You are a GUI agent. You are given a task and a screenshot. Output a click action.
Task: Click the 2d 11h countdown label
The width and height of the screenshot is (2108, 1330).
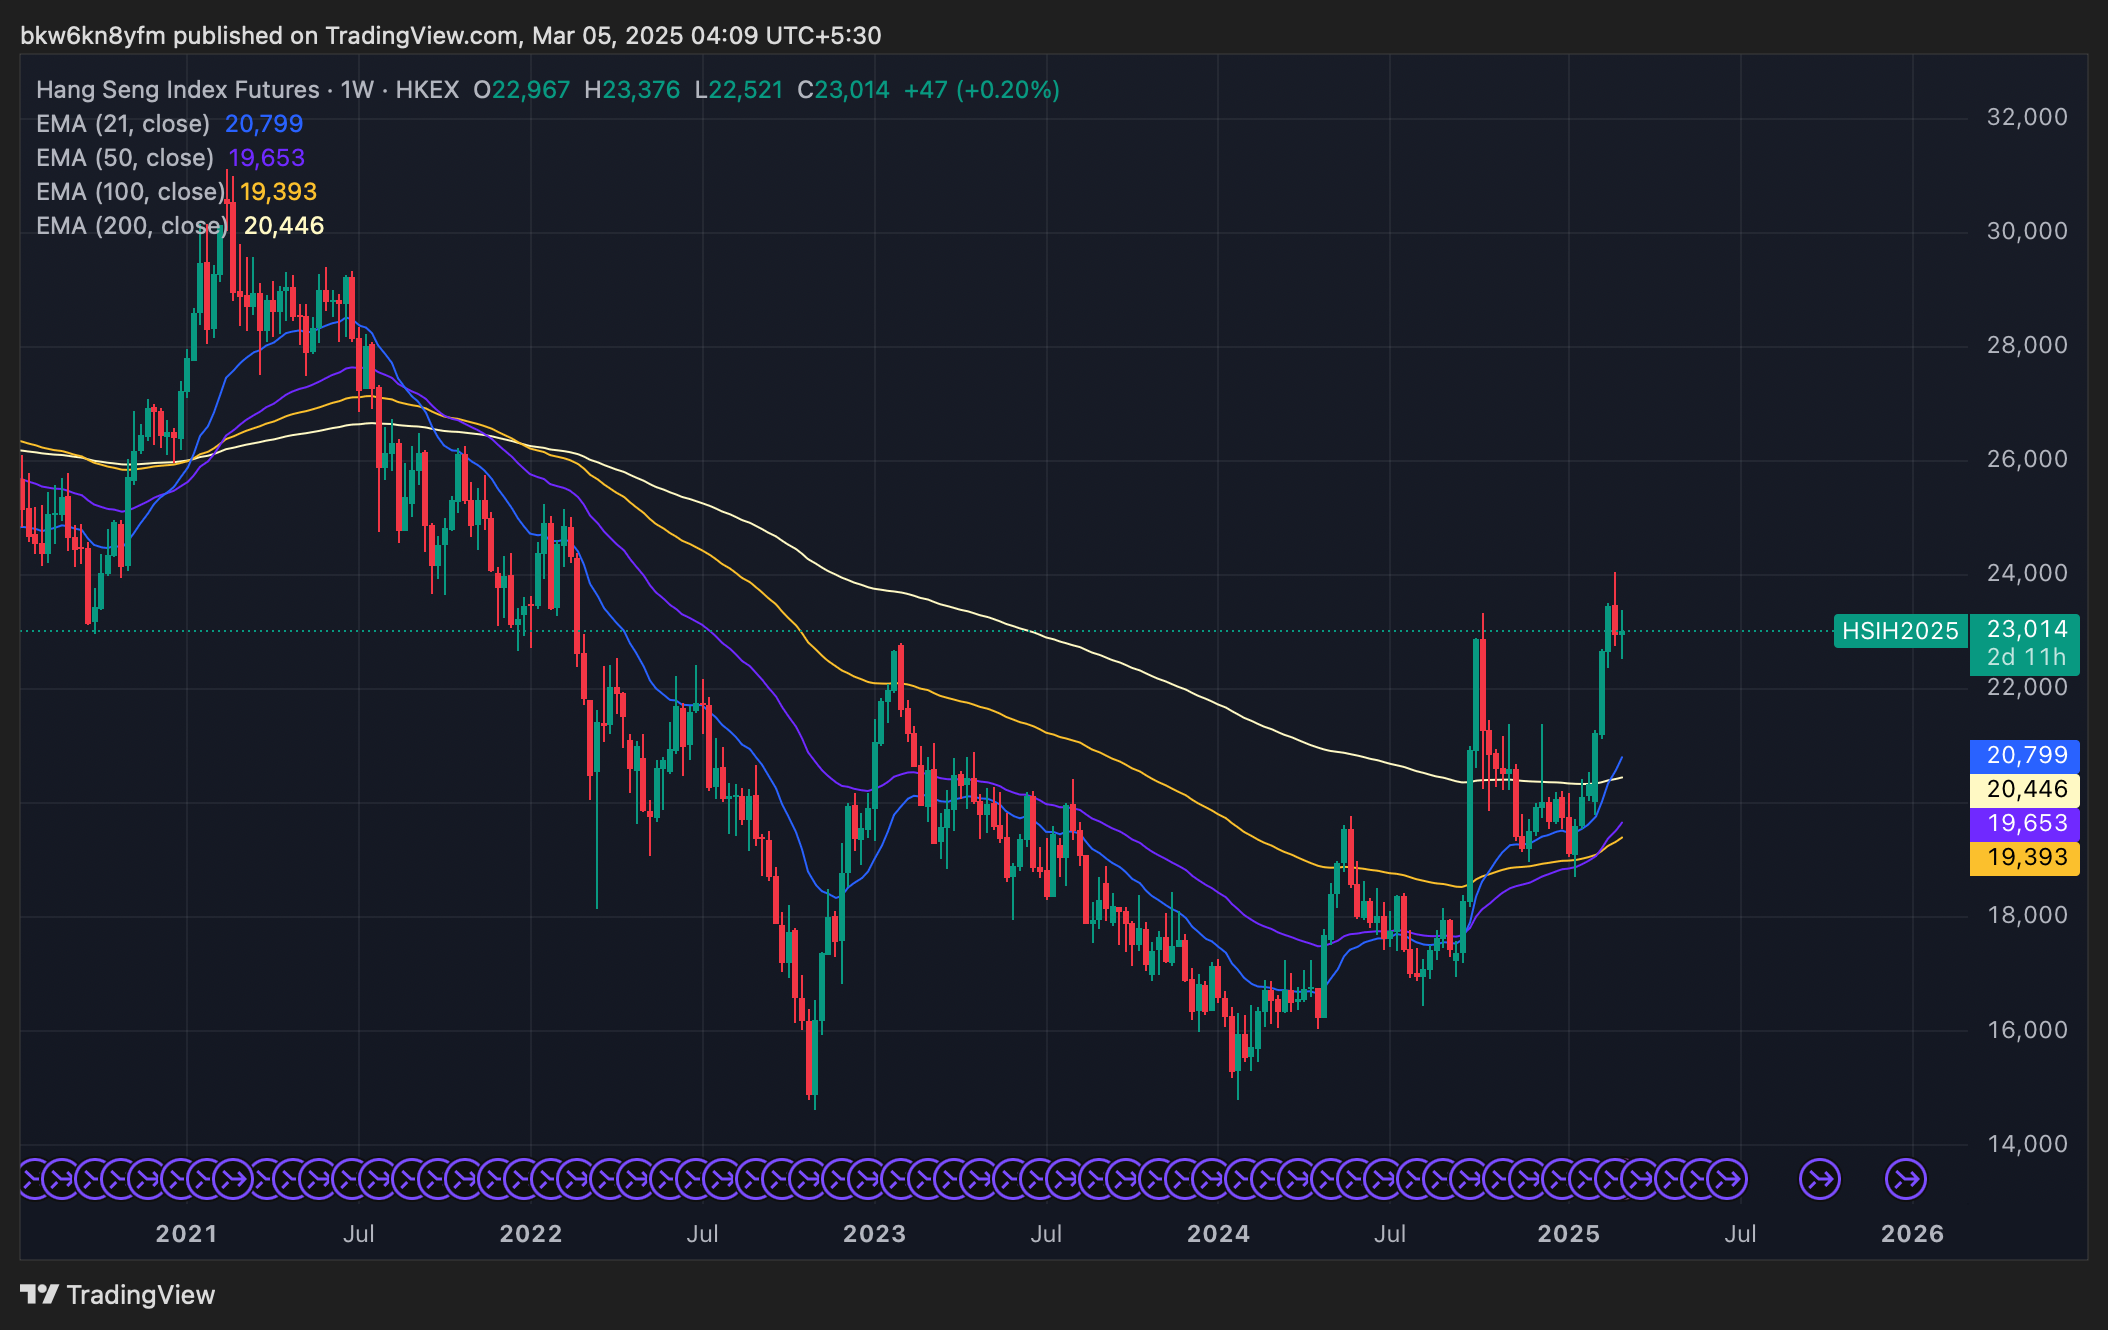[x=2026, y=658]
